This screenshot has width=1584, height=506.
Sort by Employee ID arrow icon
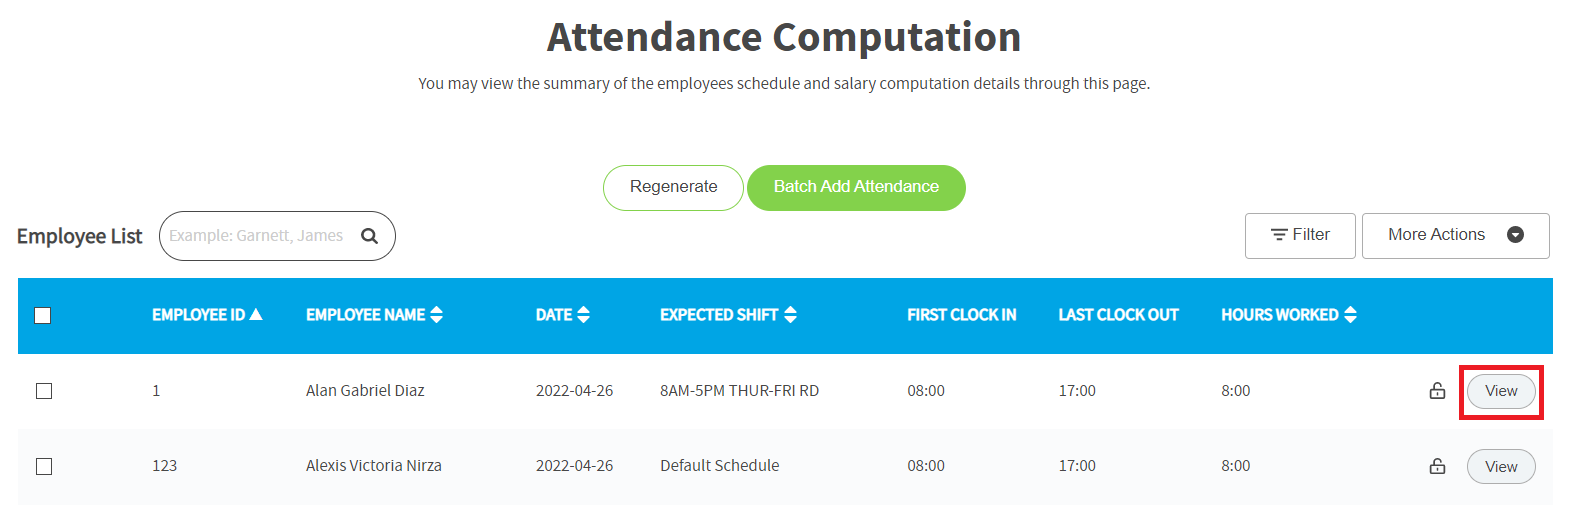pyautogui.click(x=256, y=314)
